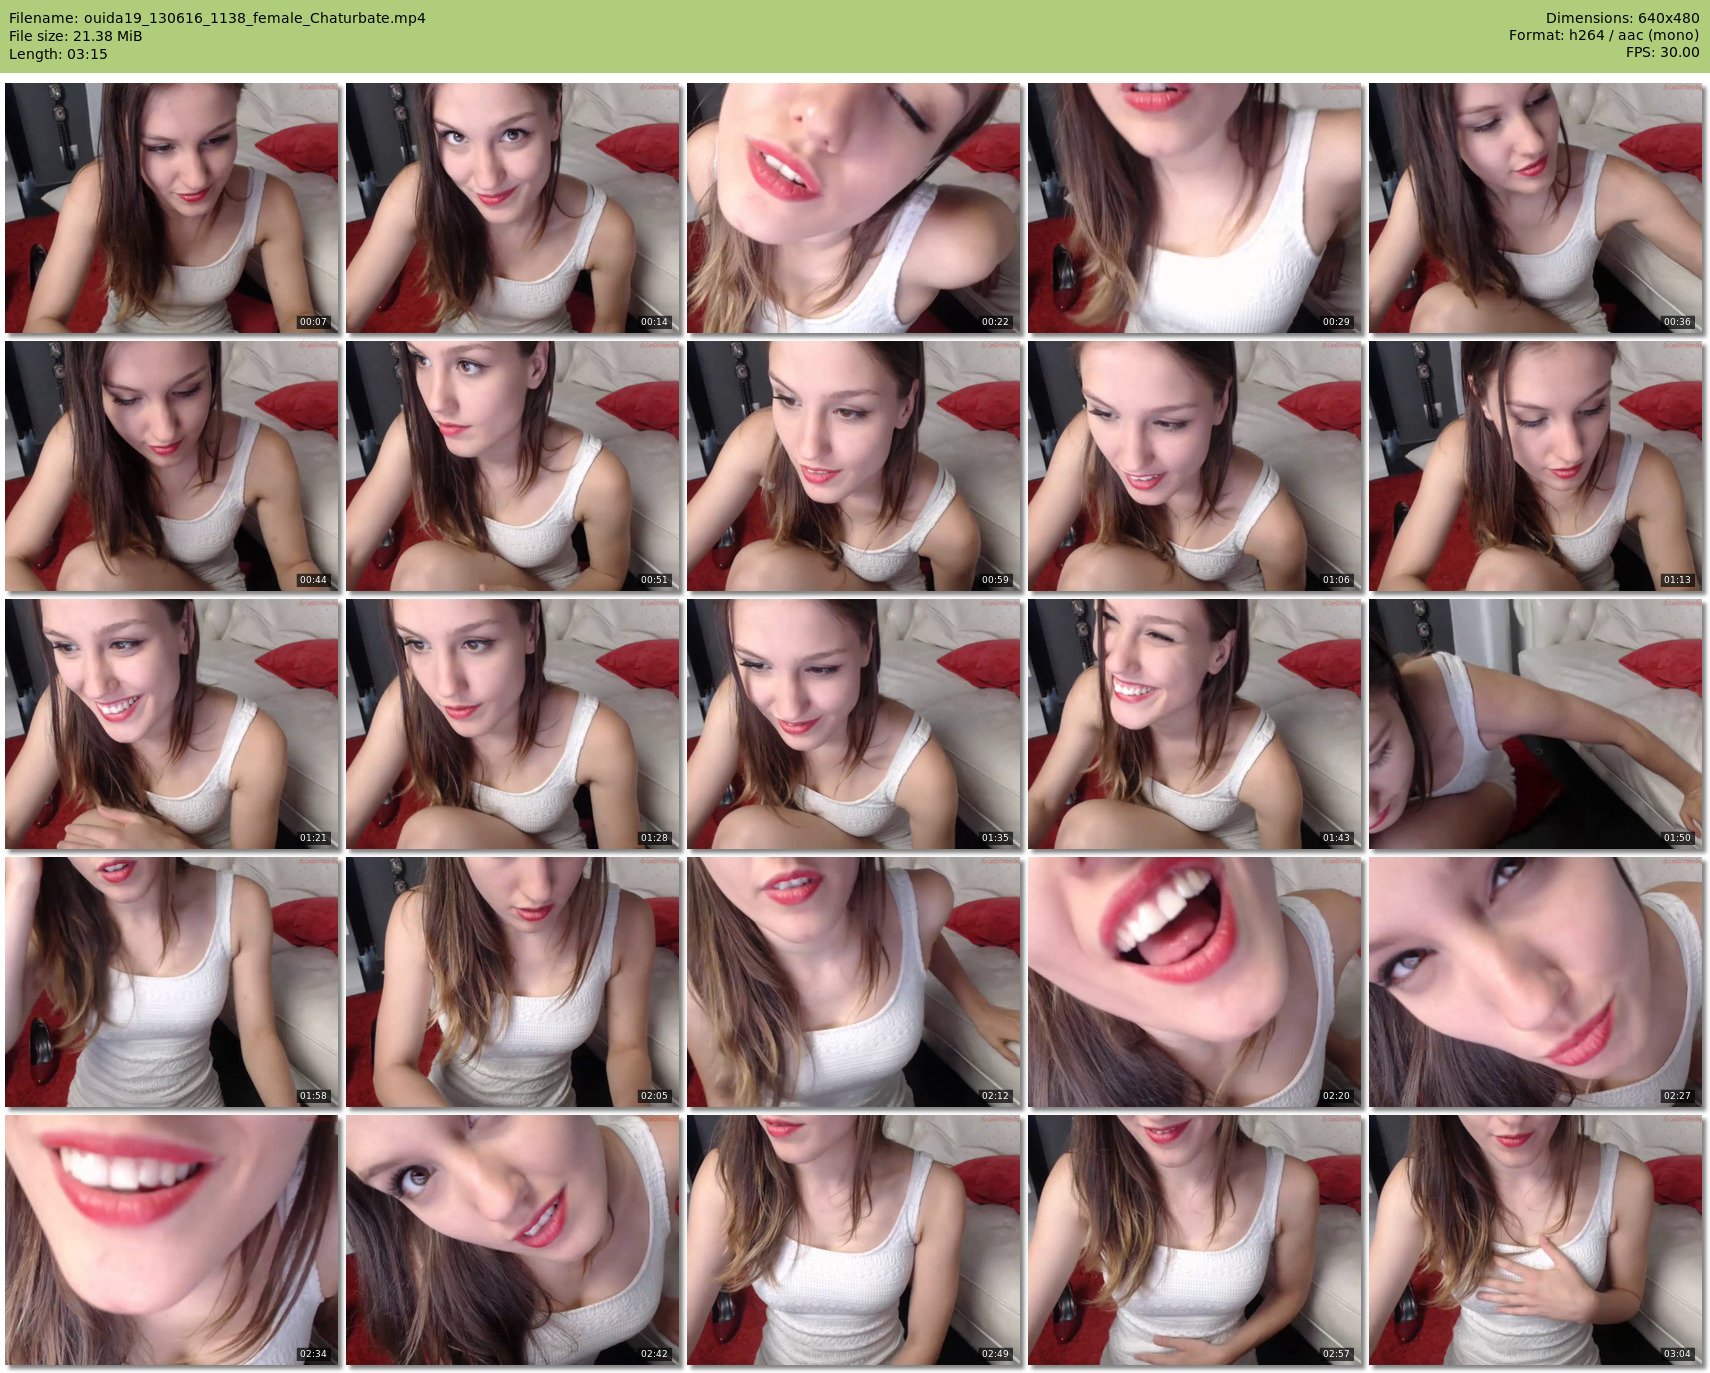Click the thumbnail stamped 01:50
1710x1373 pixels.
tap(1536, 724)
